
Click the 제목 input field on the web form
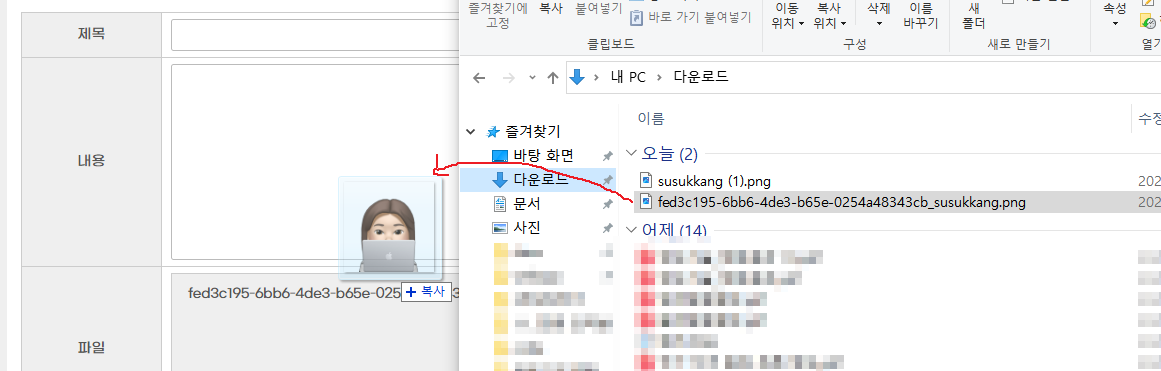(315, 35)
